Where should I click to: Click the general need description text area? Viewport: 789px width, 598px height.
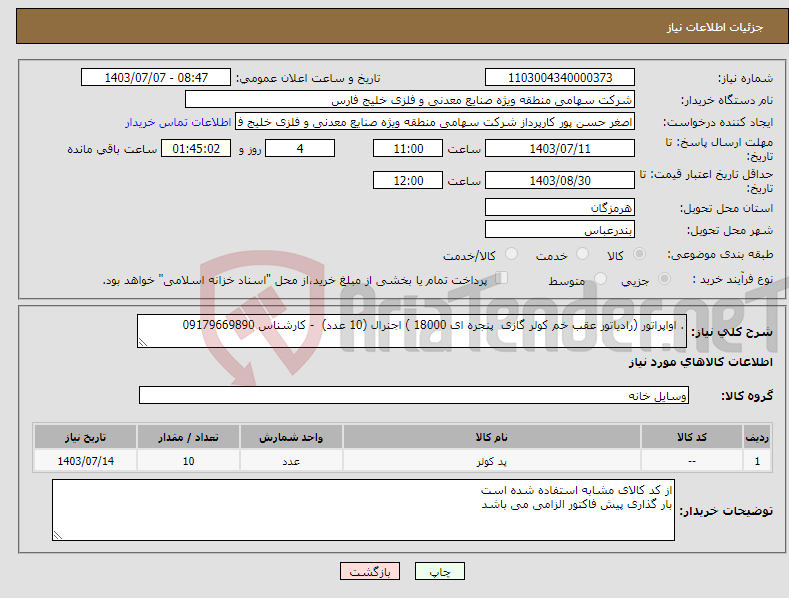412,331
